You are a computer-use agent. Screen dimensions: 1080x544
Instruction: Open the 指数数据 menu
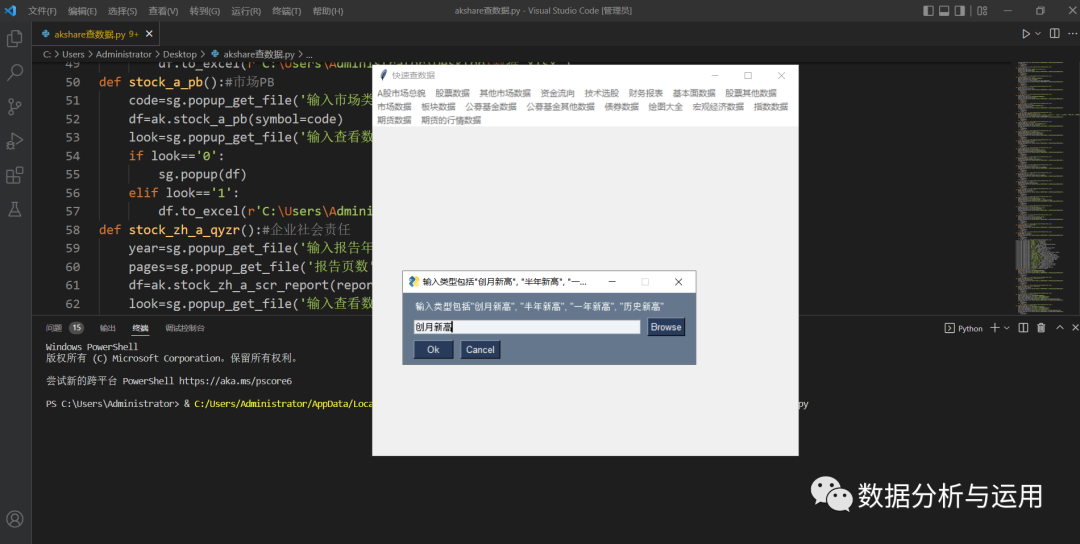click(771, 107)
